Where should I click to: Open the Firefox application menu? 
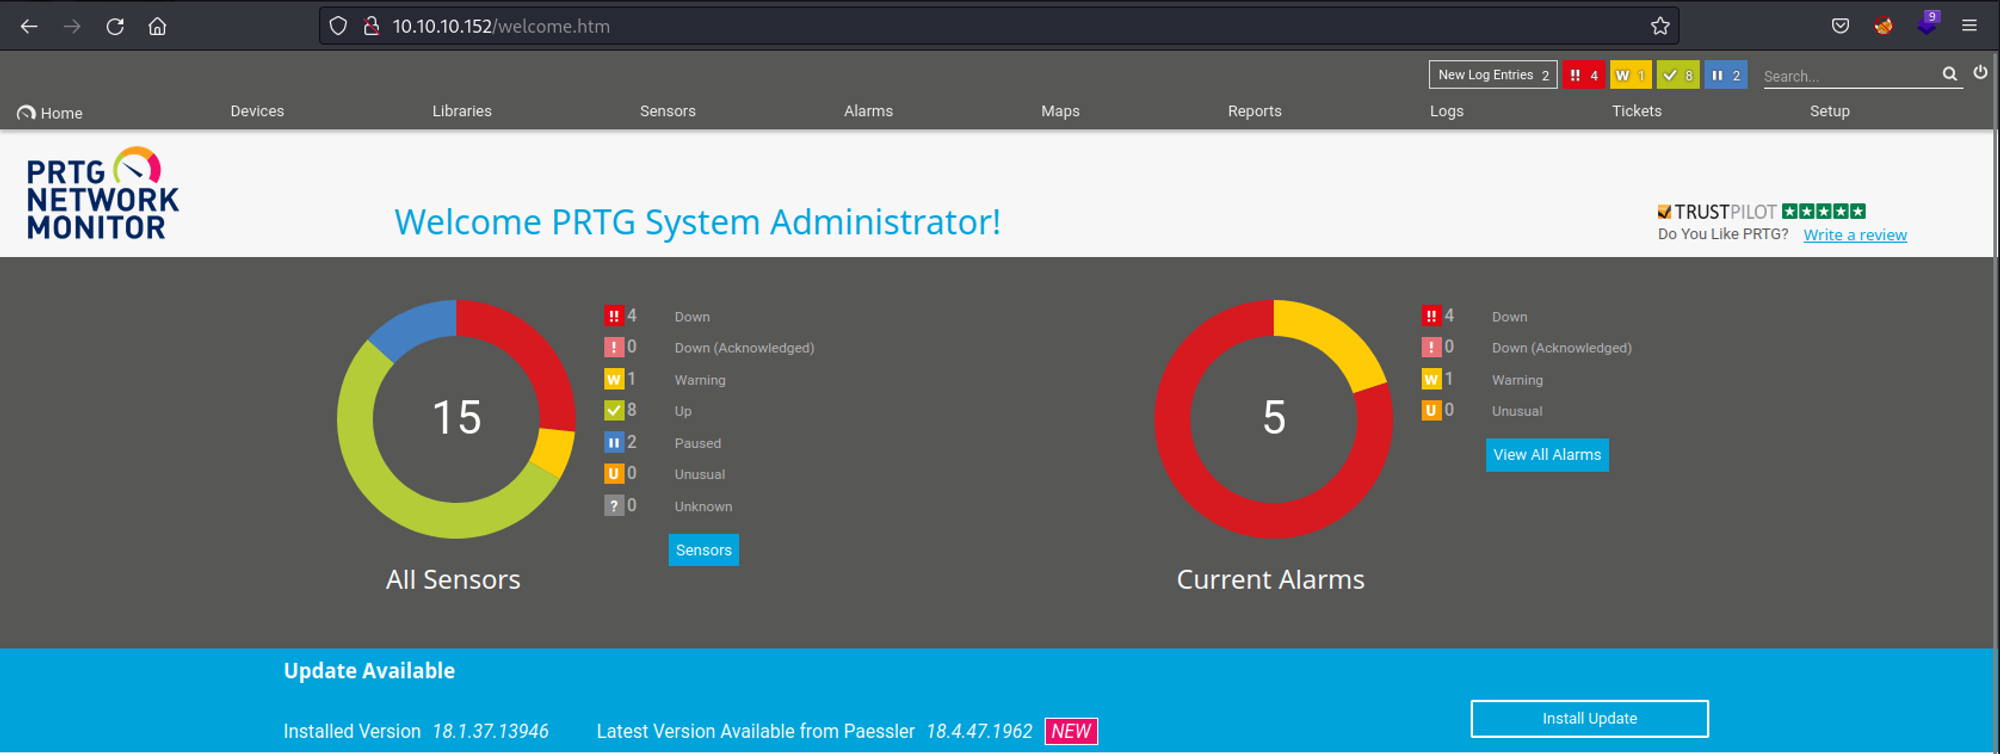[x=1969, y=26]
